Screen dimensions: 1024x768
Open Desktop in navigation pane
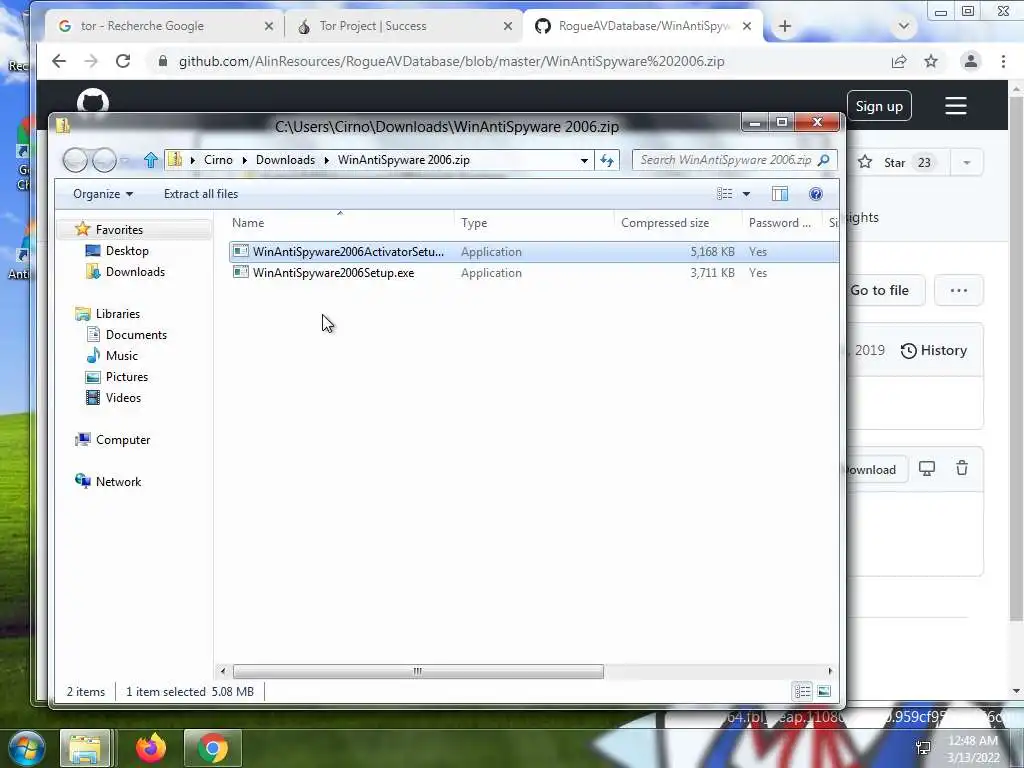point(127,251)
